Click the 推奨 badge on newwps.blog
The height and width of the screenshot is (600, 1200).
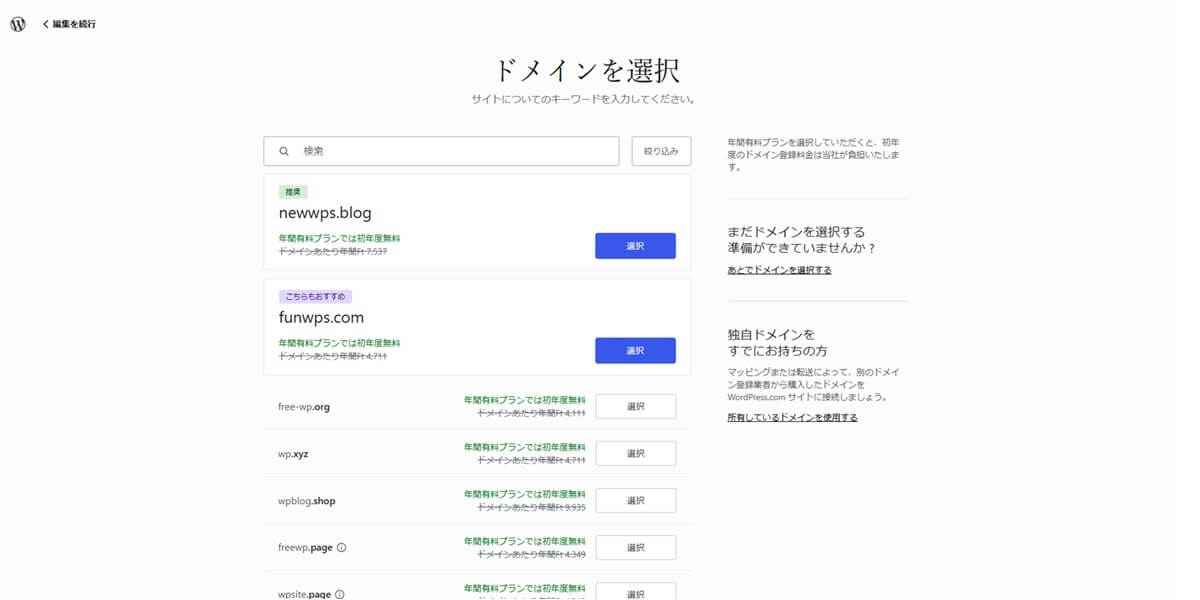(292, 191)
